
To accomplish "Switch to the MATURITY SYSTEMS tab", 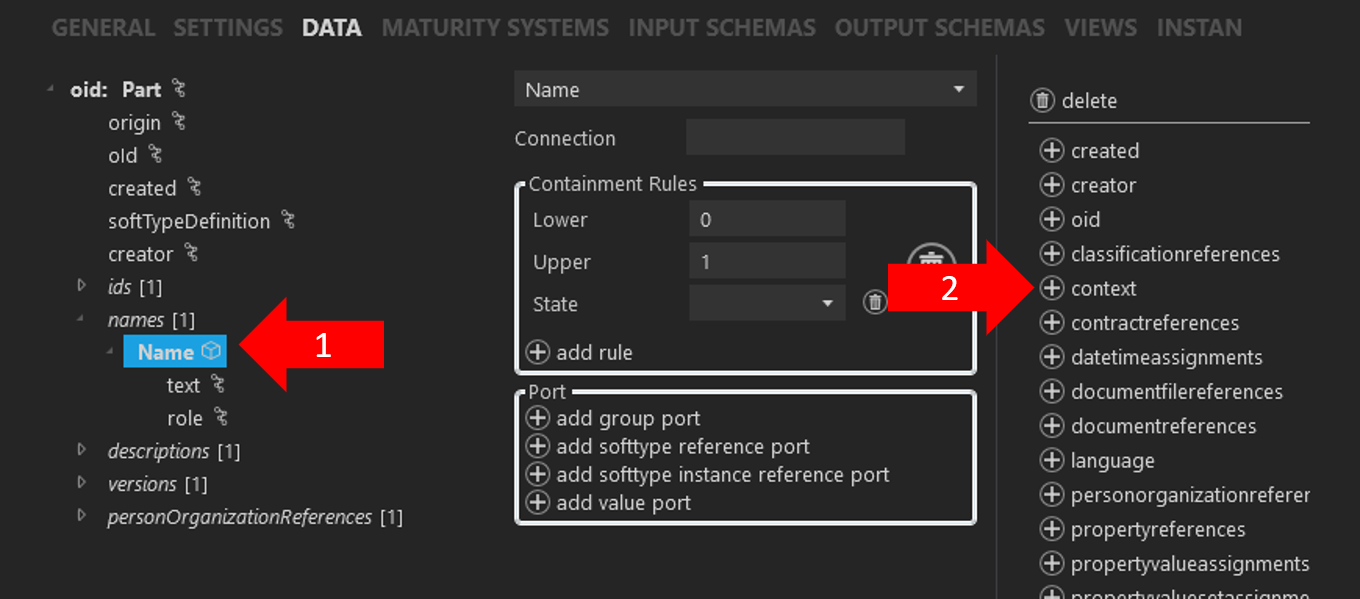I will tap(494, 28).
